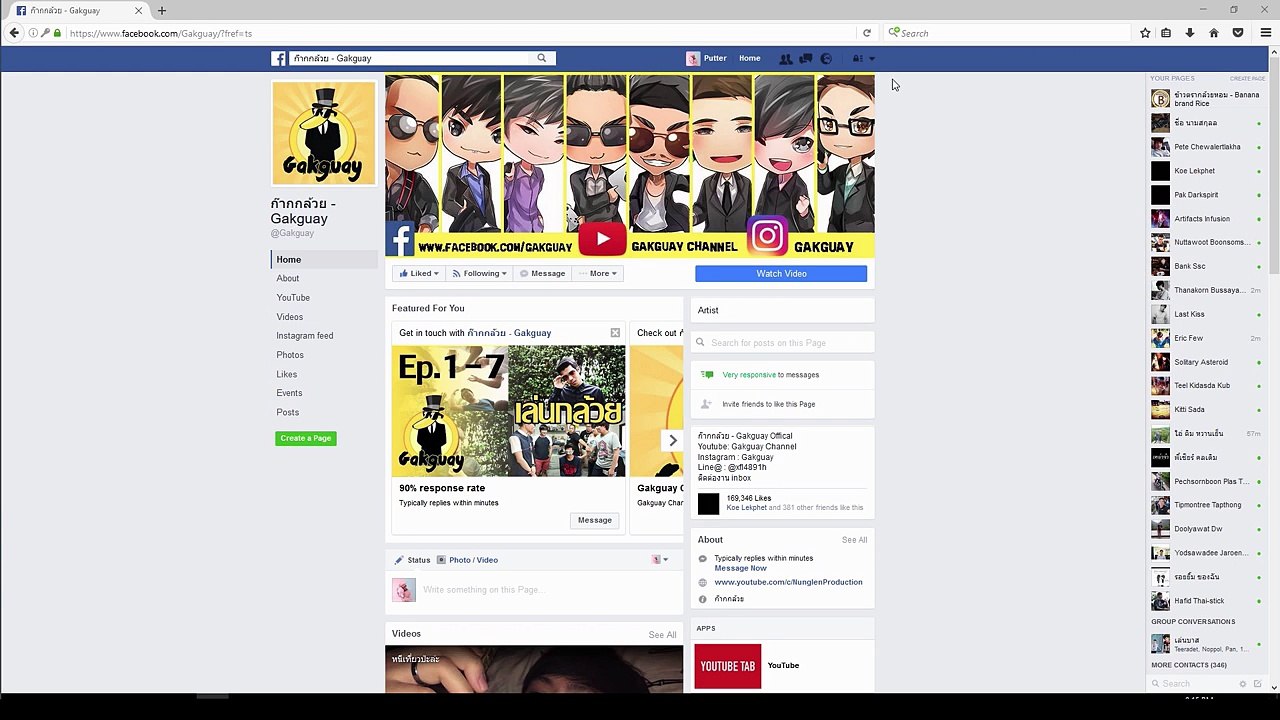Open the bookmarks list icon in browser toolbar
This screenshot has height=720, width=1280.
(x=1166, y=33)
